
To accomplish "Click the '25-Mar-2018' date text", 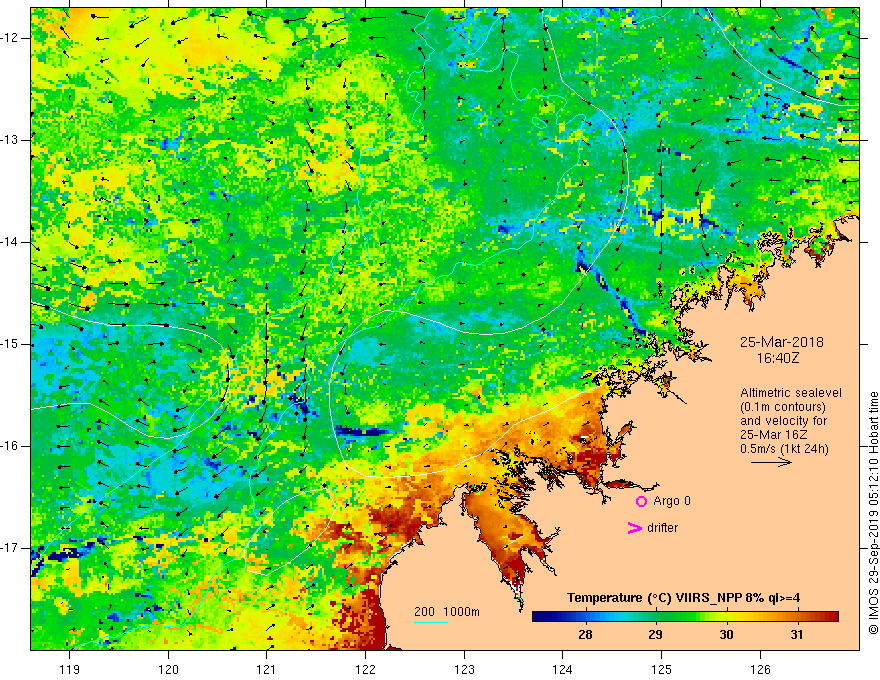I will pyautogui.click(x=781, y=342).
